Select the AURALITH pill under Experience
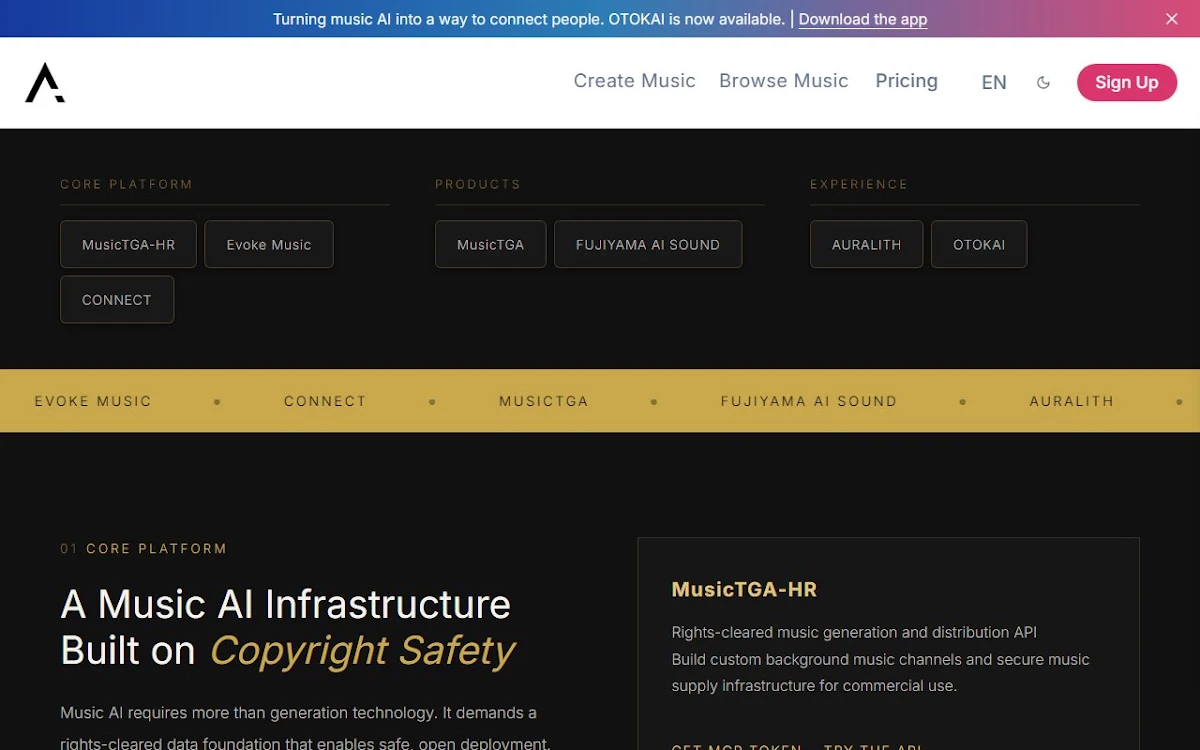The width and height of the screenshot is (1200, 750). [867, 244]
